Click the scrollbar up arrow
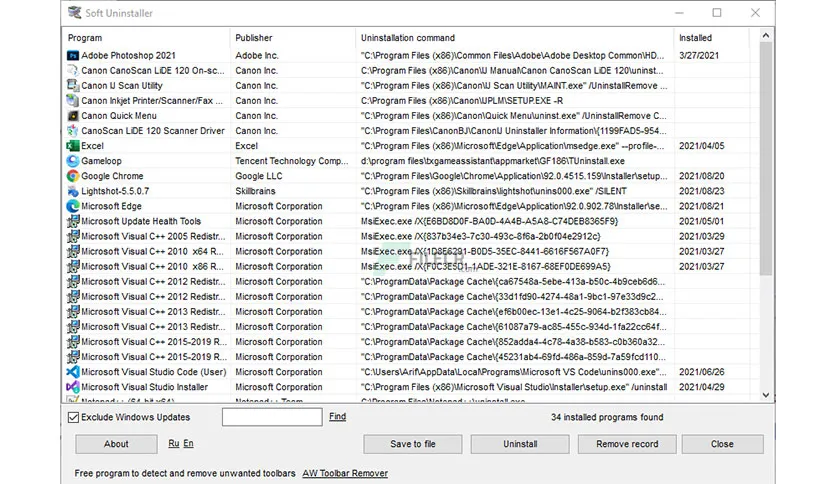 click(766, 36)
